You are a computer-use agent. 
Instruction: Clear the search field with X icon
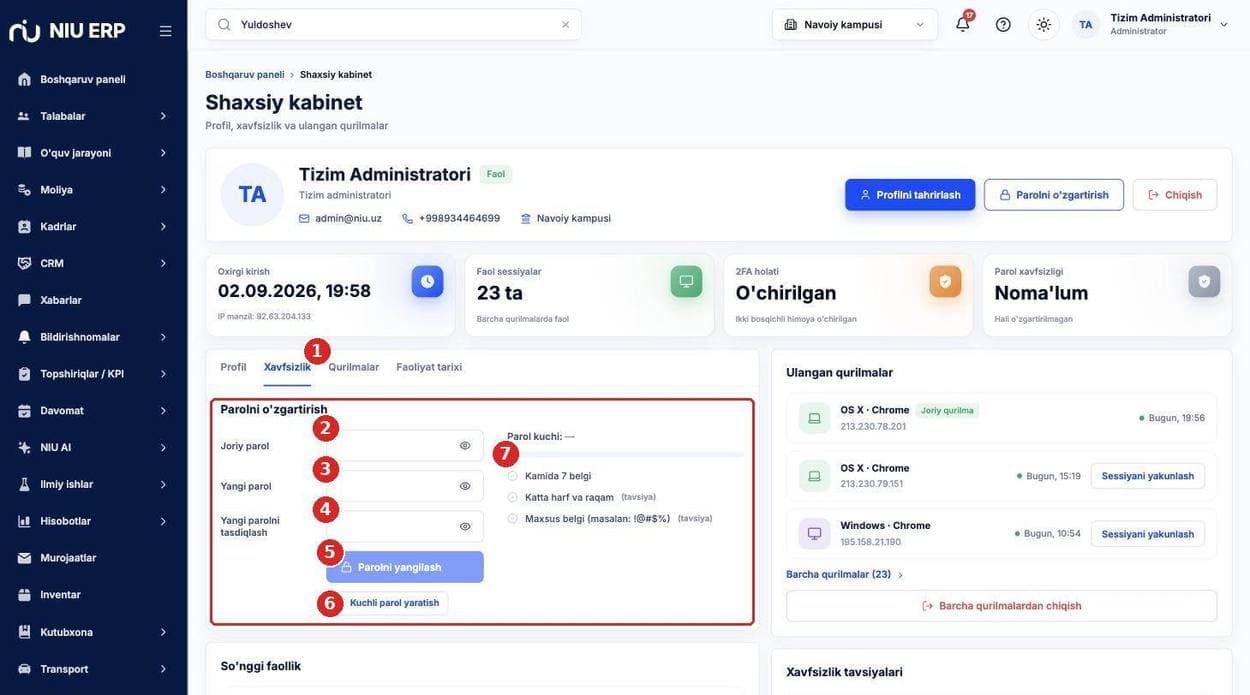[565, 24]
